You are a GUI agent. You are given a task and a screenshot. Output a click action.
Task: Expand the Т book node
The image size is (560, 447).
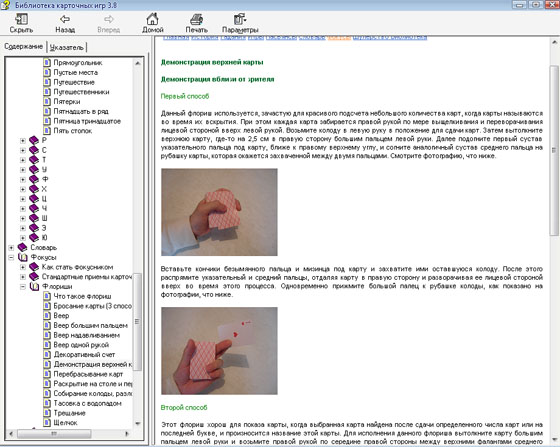(22, 160)
